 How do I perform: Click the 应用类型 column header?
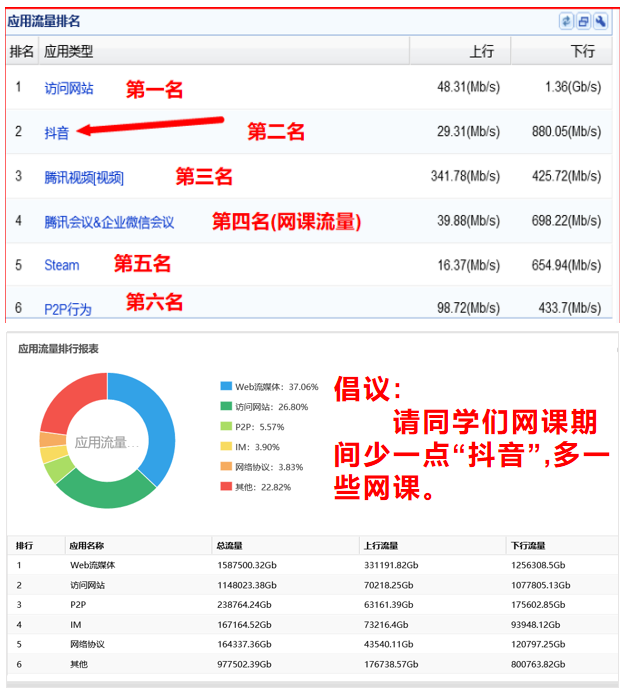pyautogui.click(x=69, y=51)
